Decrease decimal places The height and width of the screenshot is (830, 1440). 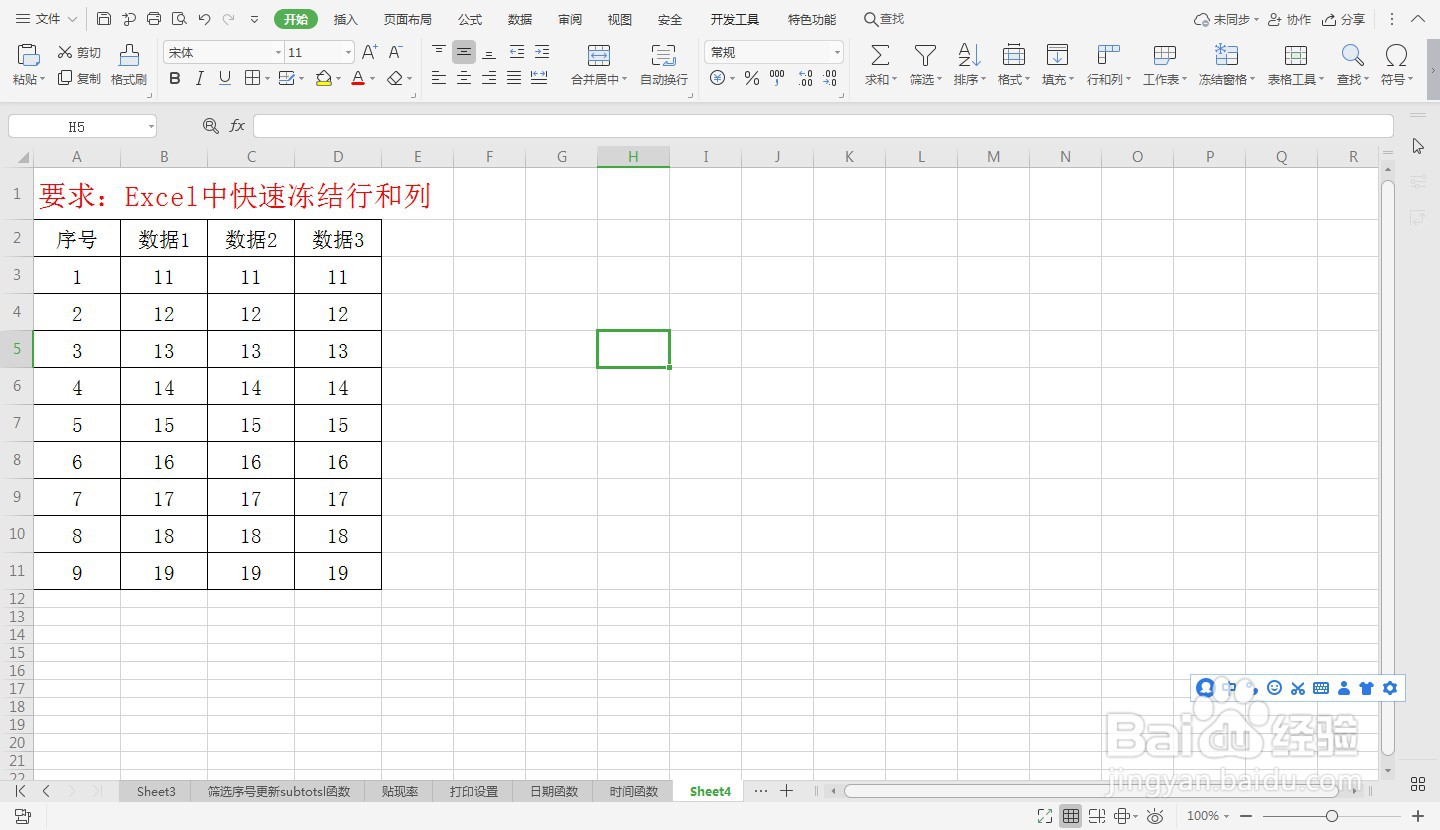(830, 78)
